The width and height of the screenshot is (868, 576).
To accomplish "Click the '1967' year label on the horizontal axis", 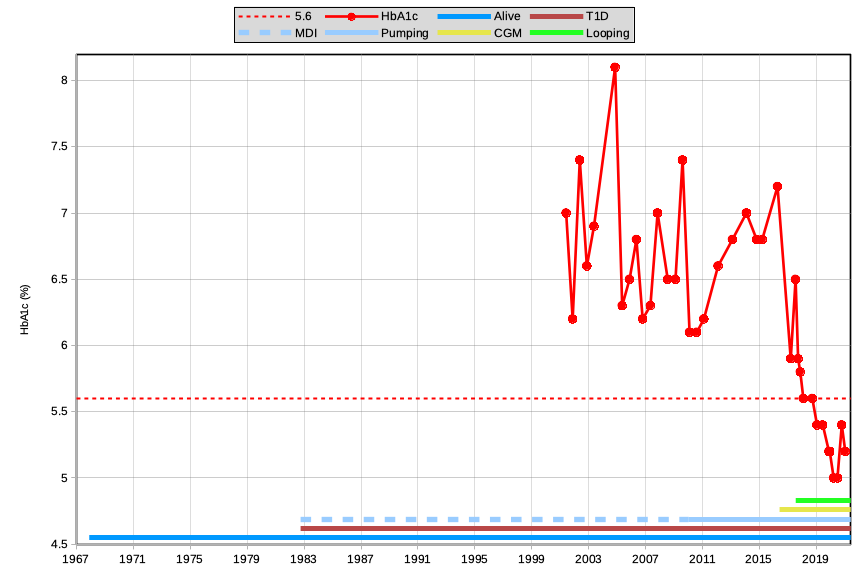I will 75,559.
